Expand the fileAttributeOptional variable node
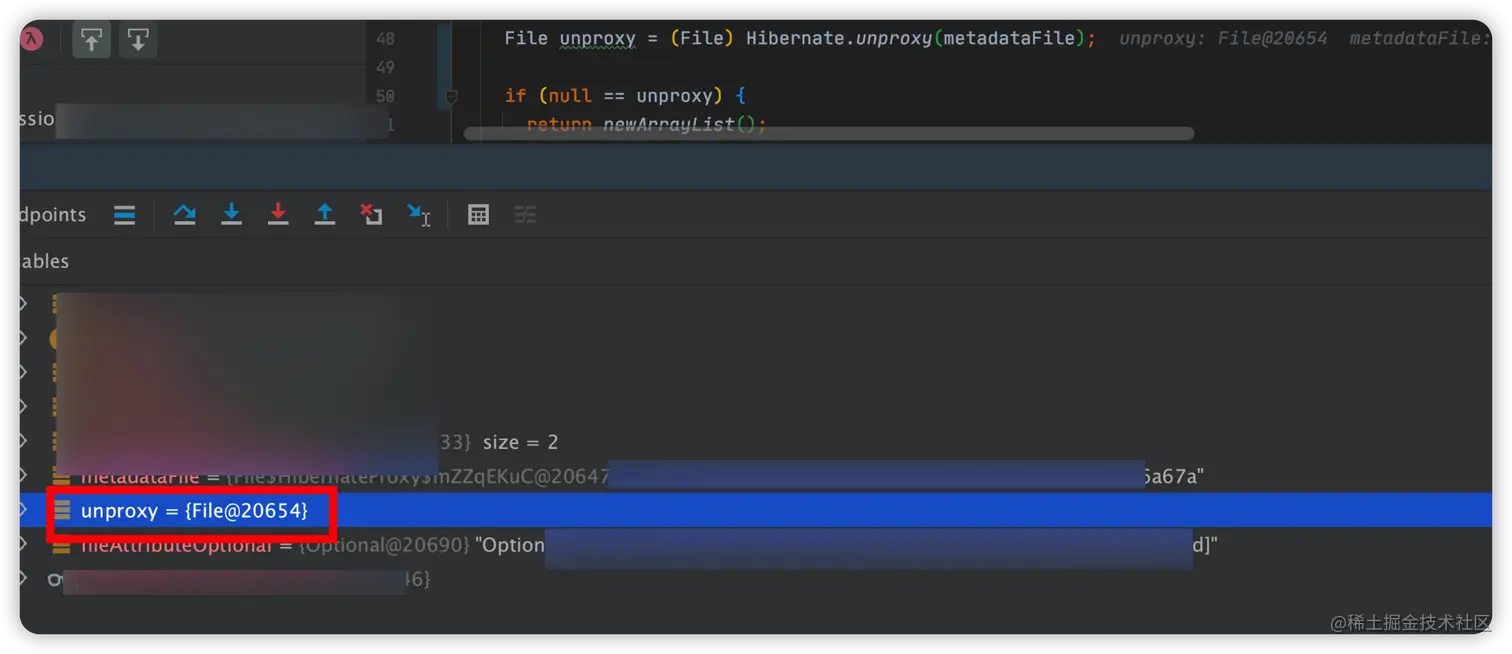Viewport: 1512px width, 654px height. (24, 545)
